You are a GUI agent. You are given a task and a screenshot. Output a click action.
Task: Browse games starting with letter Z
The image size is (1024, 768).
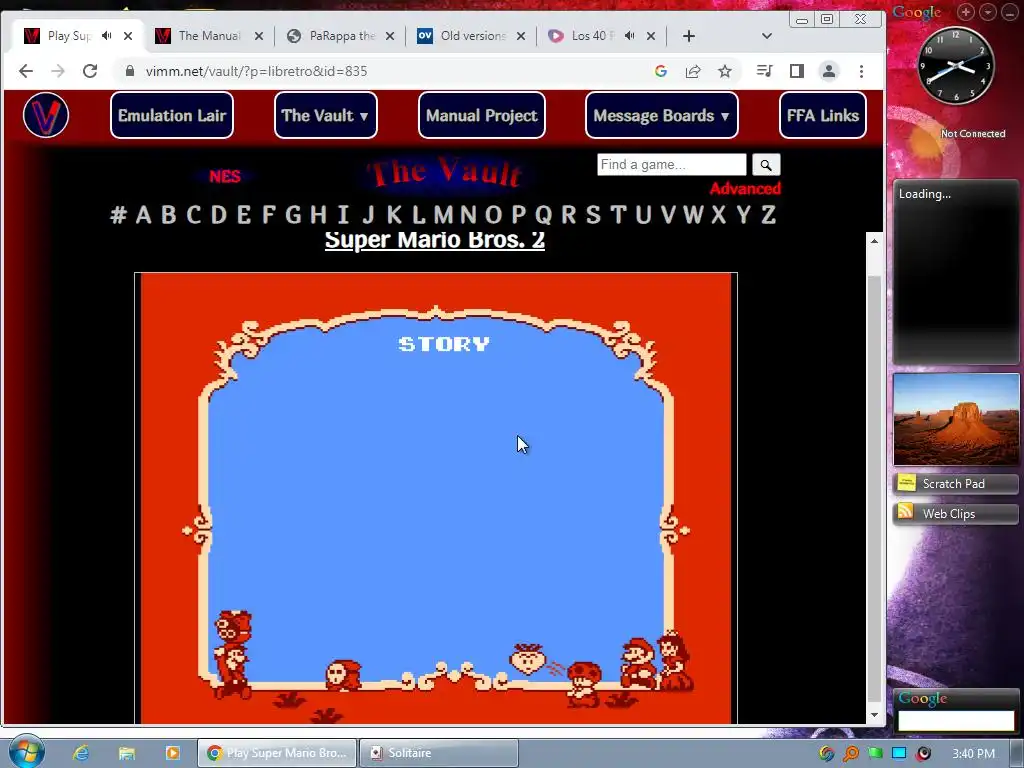point(768,214)
